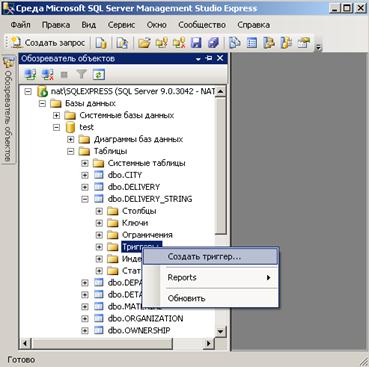Expand the Ограничения folder

[x=99, y=235]
